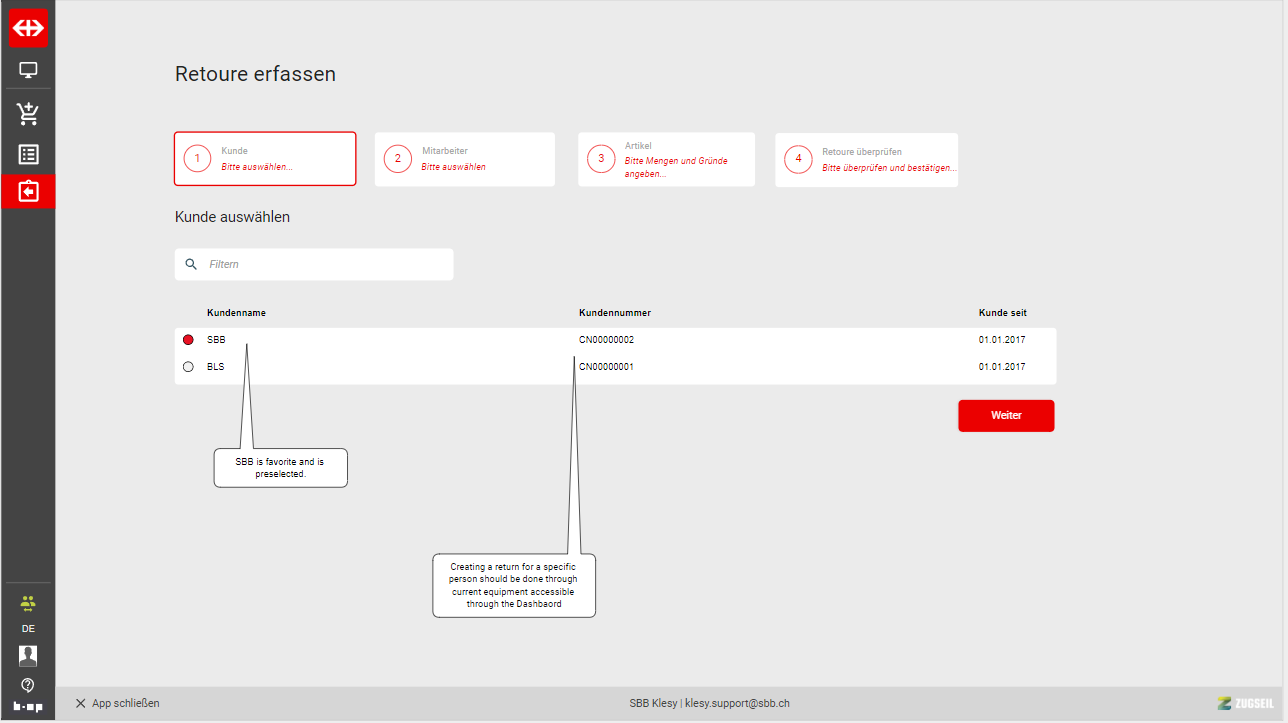Screen dimensions: 1288x723
Task: Go to step 1 Kunde
Action: (265, 159)
